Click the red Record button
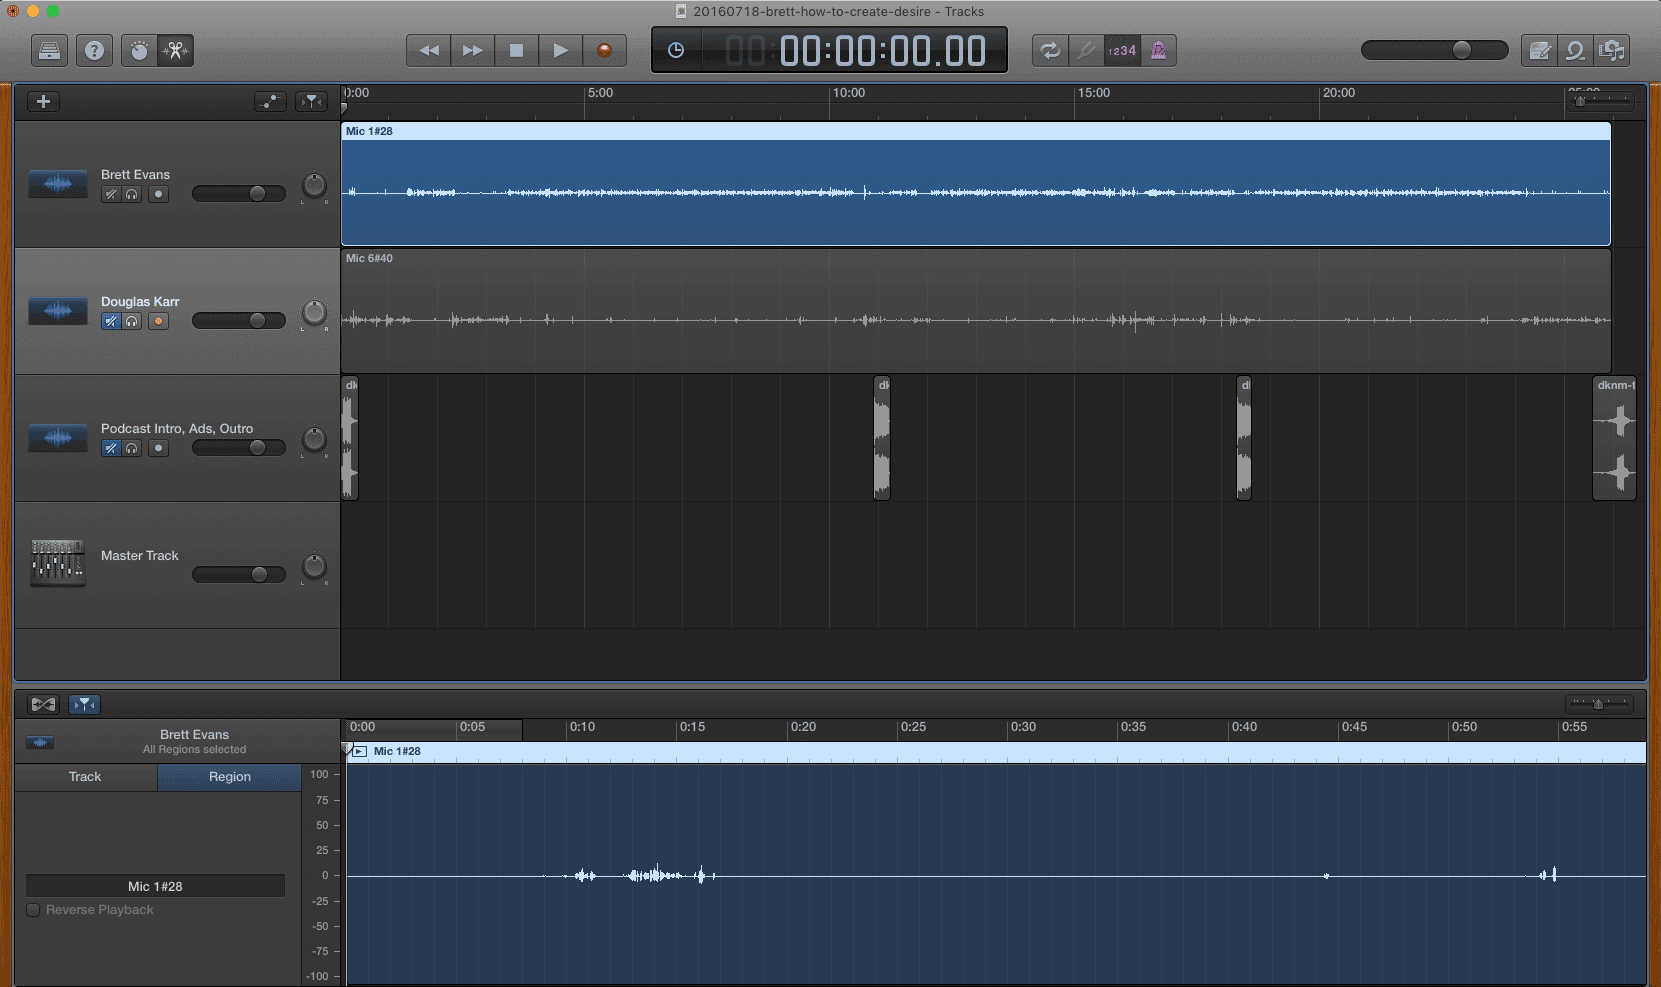This screenshot has width=1661, height=987. pos(604,51)
